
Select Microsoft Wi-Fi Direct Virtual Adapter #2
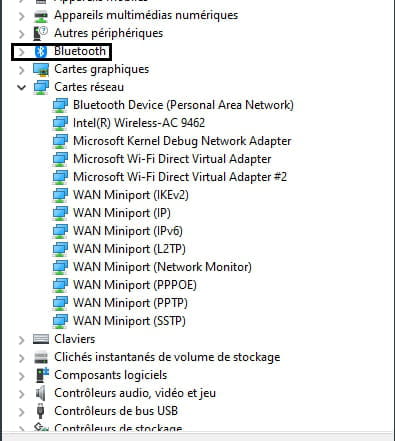(x=180, y=177)
